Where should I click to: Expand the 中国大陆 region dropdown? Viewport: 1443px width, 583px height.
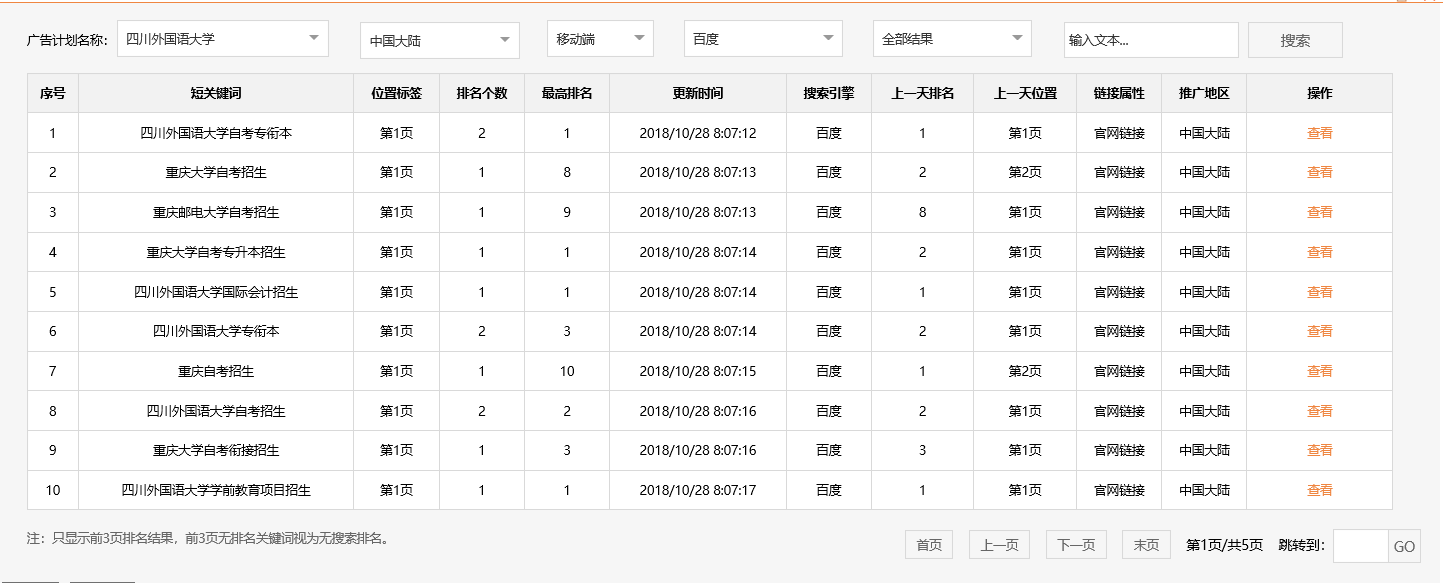point(436,40)
